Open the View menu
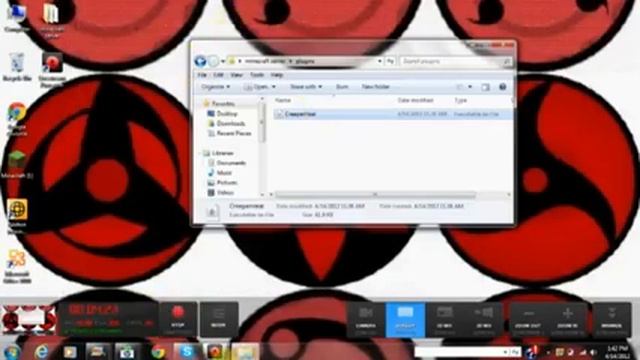This screenshot has height=360, width=640. (x=236, y=75)
